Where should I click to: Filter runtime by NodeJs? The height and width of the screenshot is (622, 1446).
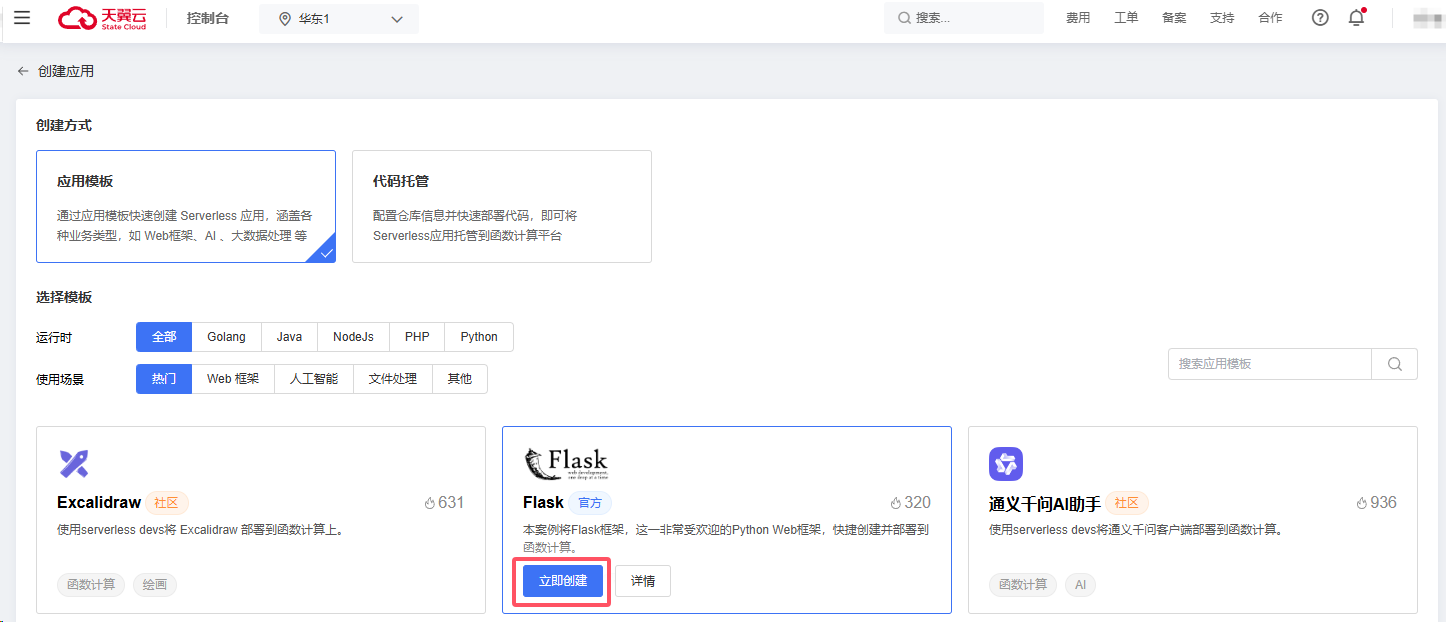354,337
